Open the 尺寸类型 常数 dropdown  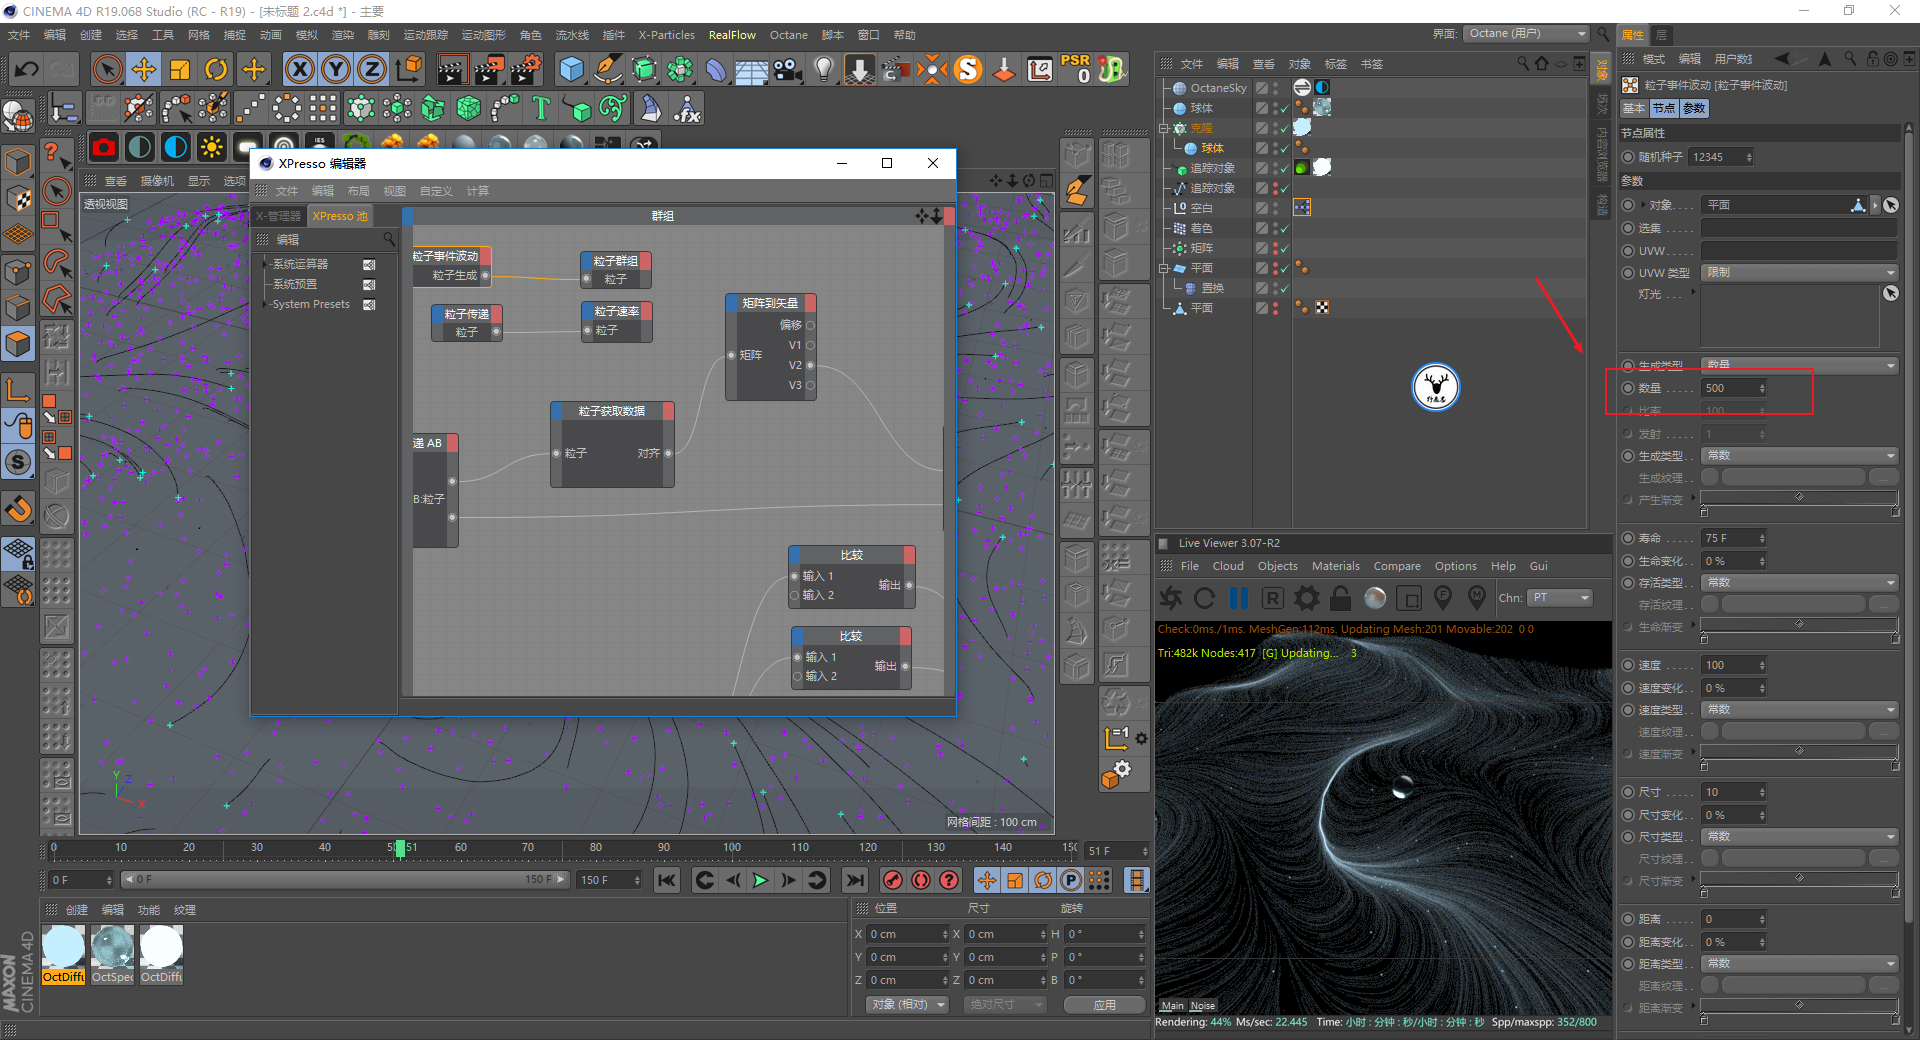[x=1799, y=836]
